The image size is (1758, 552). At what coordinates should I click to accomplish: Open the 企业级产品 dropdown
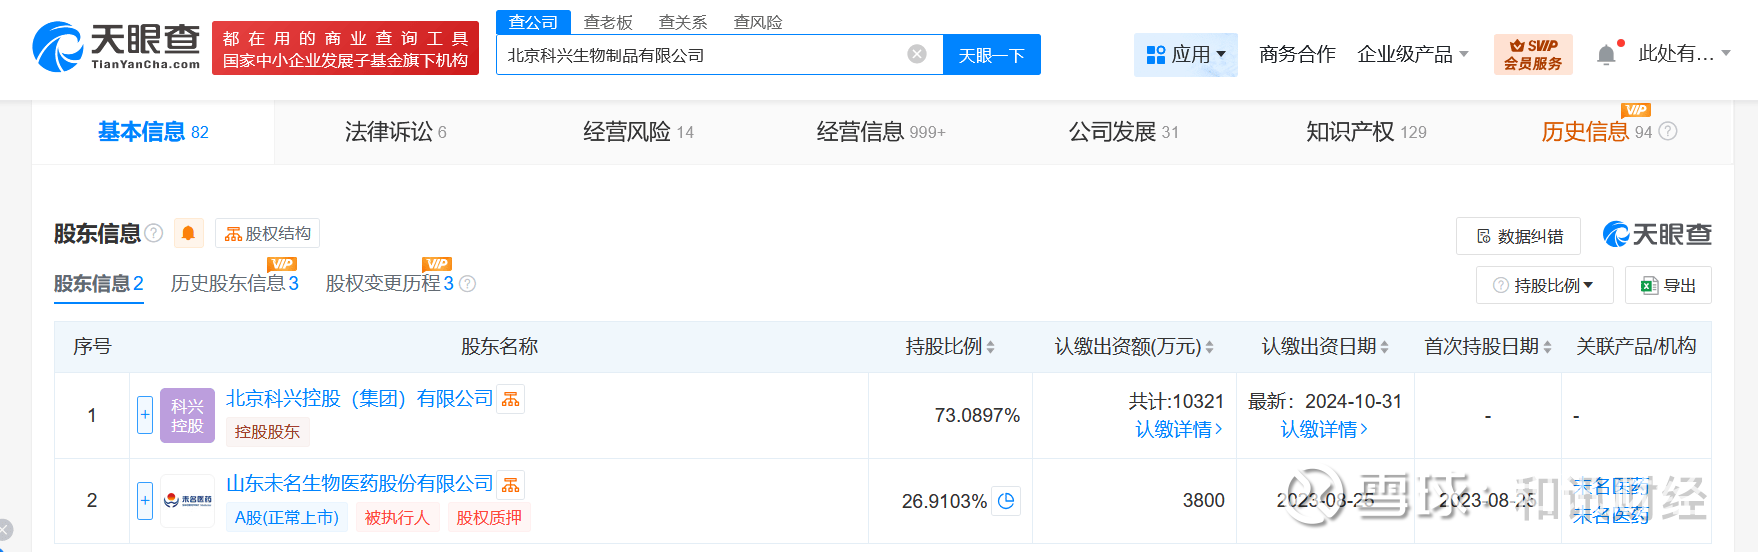pyautogui.click(x=1412, y=54)
